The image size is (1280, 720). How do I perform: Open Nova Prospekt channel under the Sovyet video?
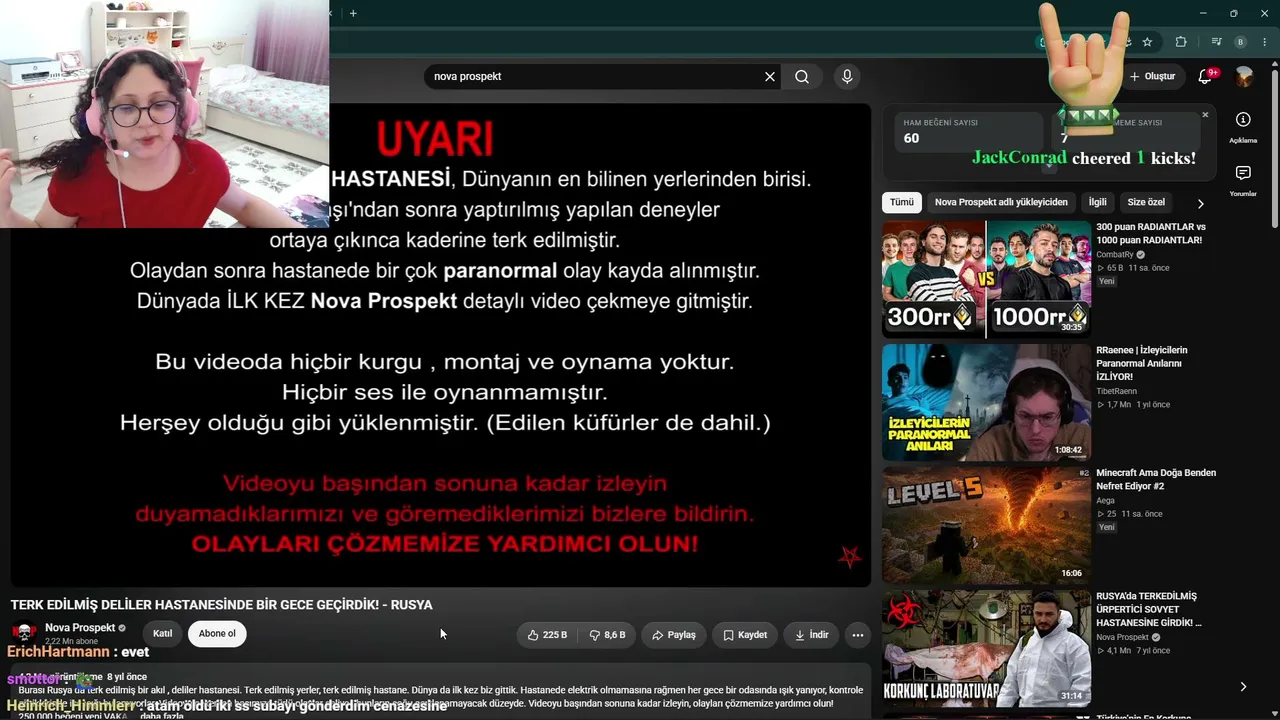[x=1122, y=637]
